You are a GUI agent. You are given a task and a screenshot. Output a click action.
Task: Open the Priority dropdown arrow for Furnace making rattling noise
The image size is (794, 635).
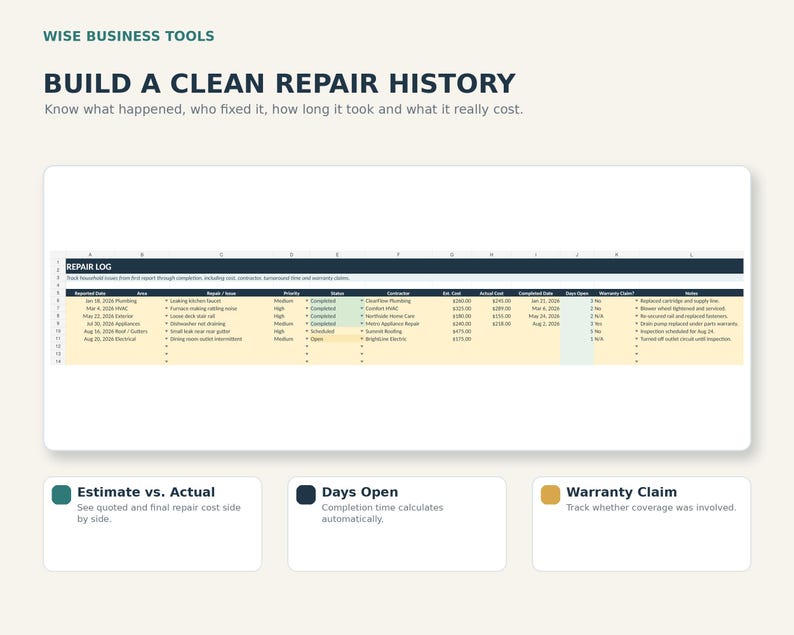306,308
